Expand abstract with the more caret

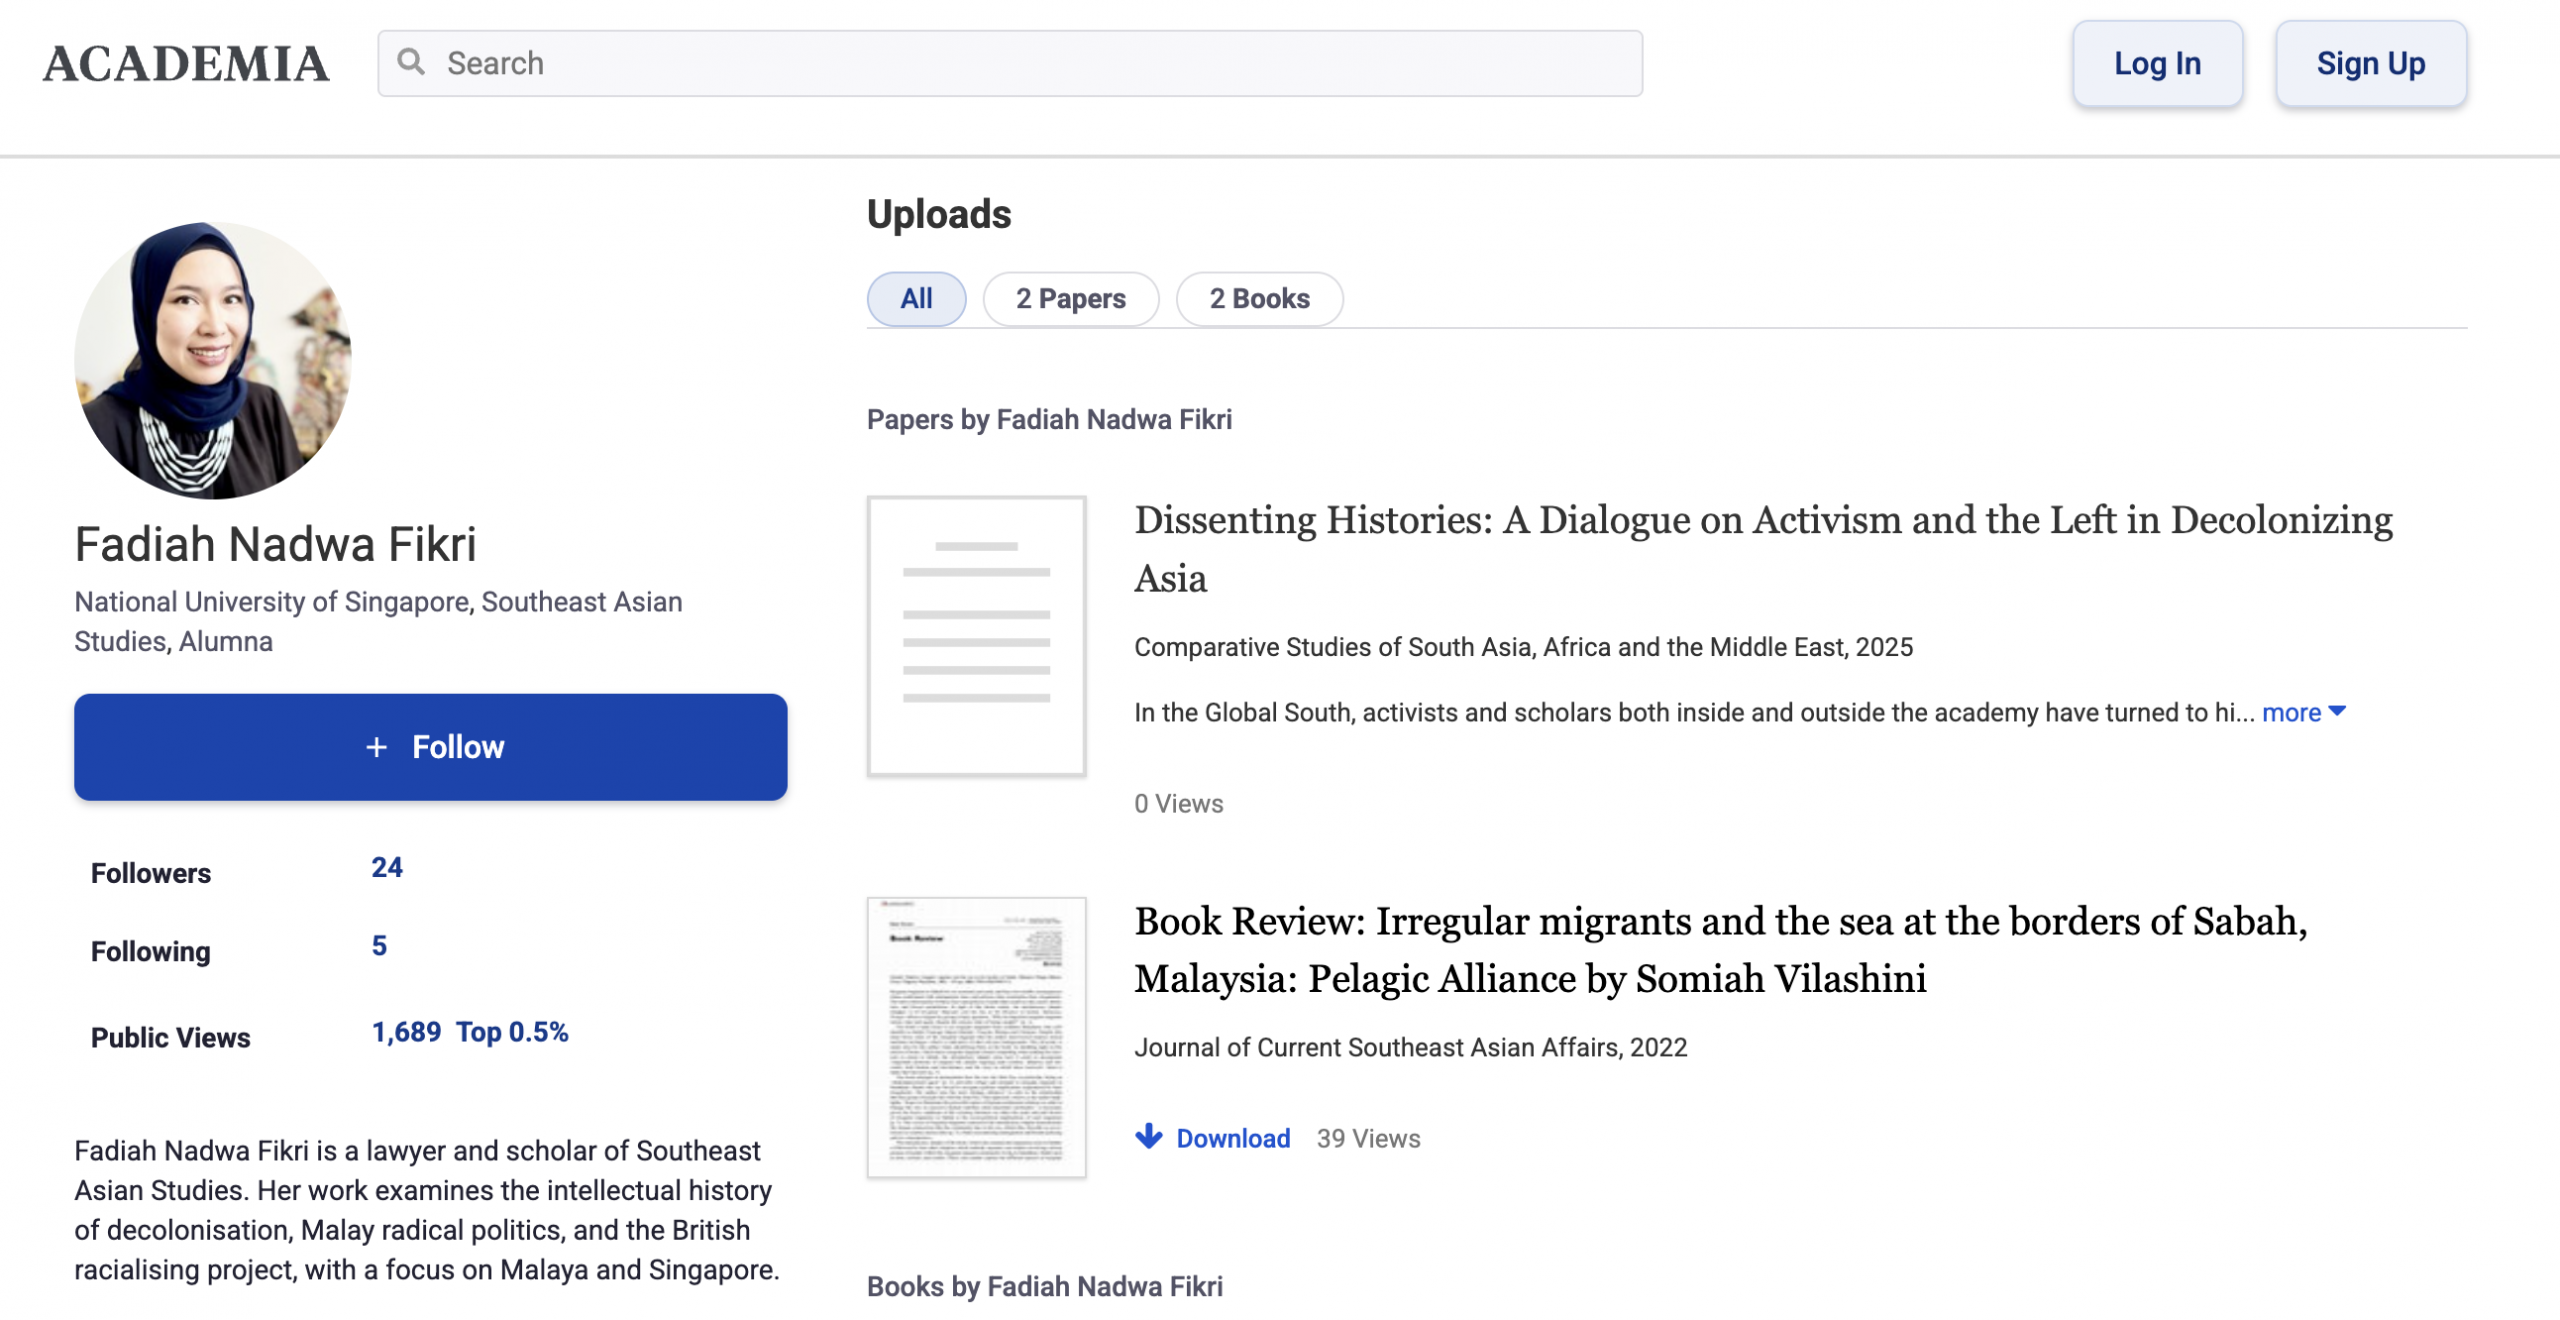[2337, 711]
